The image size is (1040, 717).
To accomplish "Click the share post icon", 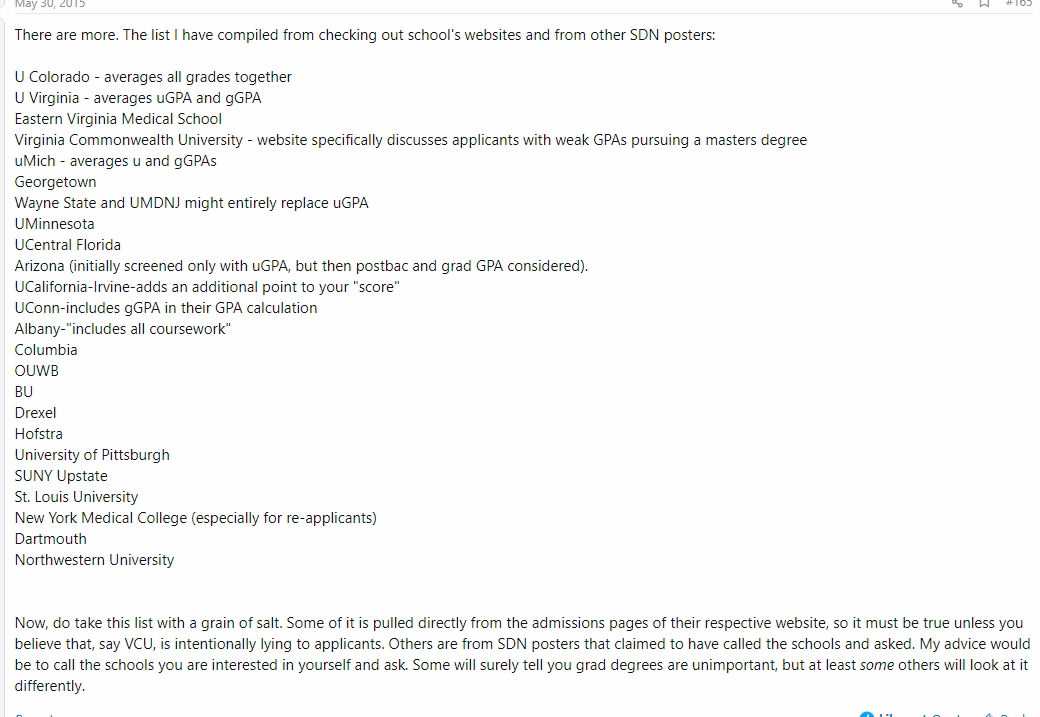I will (956, 3).
